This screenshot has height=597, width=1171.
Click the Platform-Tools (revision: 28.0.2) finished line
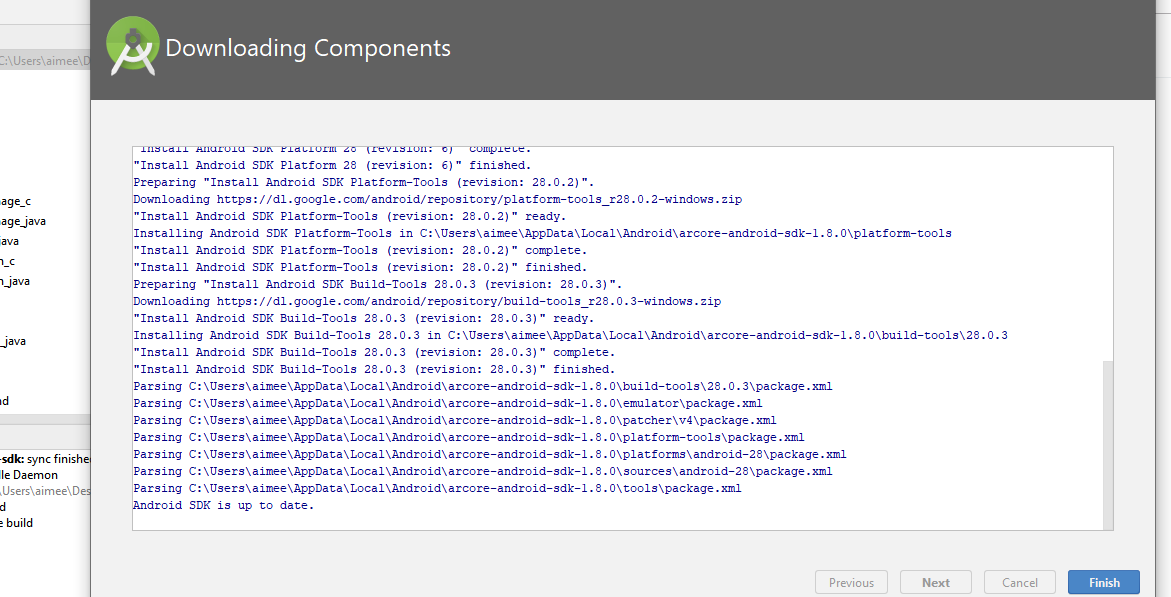click(360, 267)
